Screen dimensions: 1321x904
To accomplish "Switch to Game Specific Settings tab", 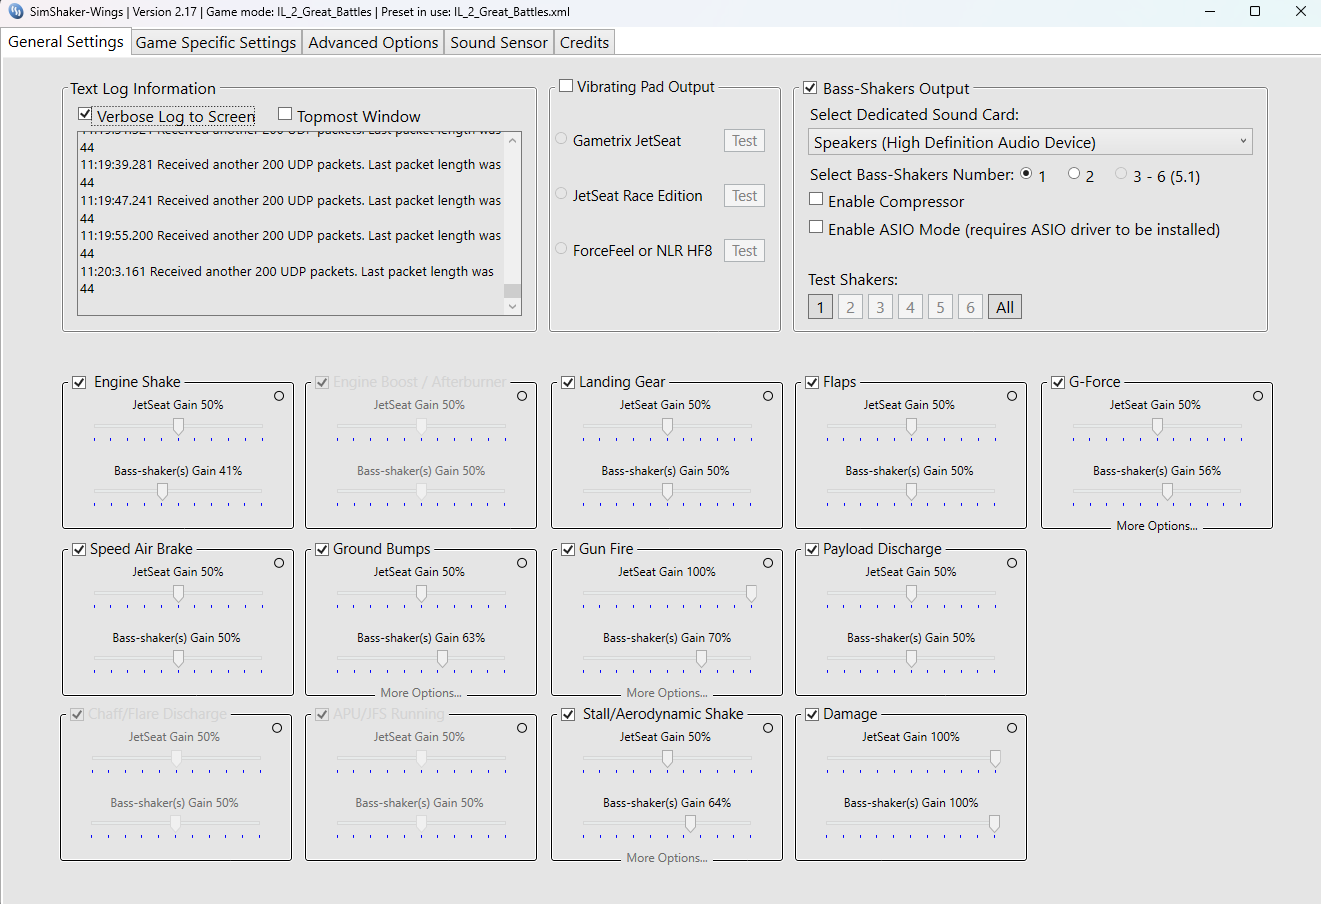I will pos(216,42).
